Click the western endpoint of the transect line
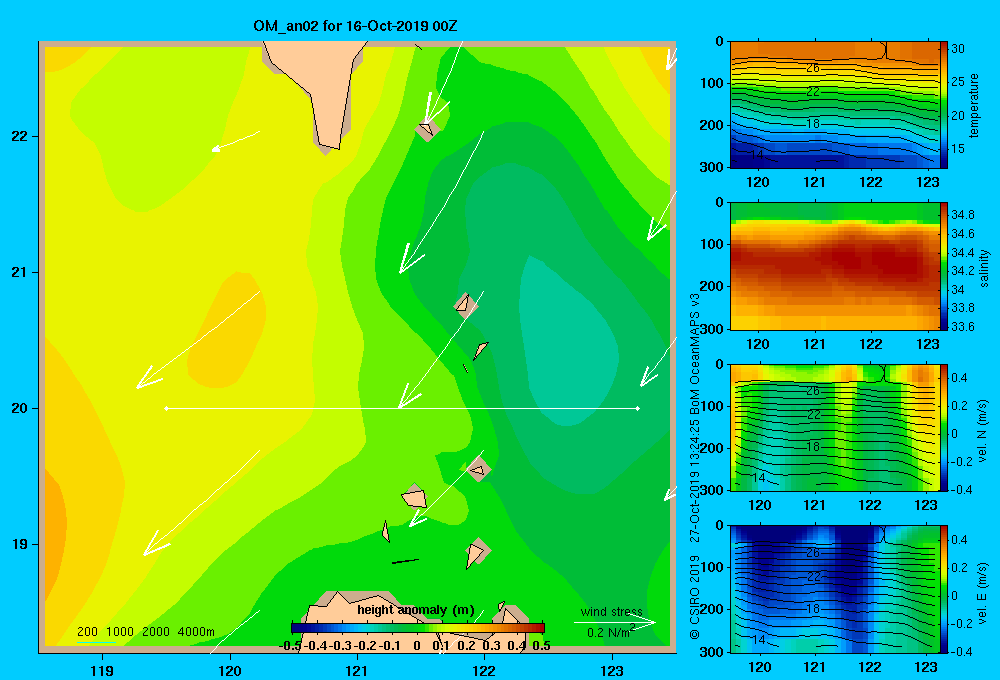Screen dimensions: 1000x680 pyautogui.click(x=166, y=408)
